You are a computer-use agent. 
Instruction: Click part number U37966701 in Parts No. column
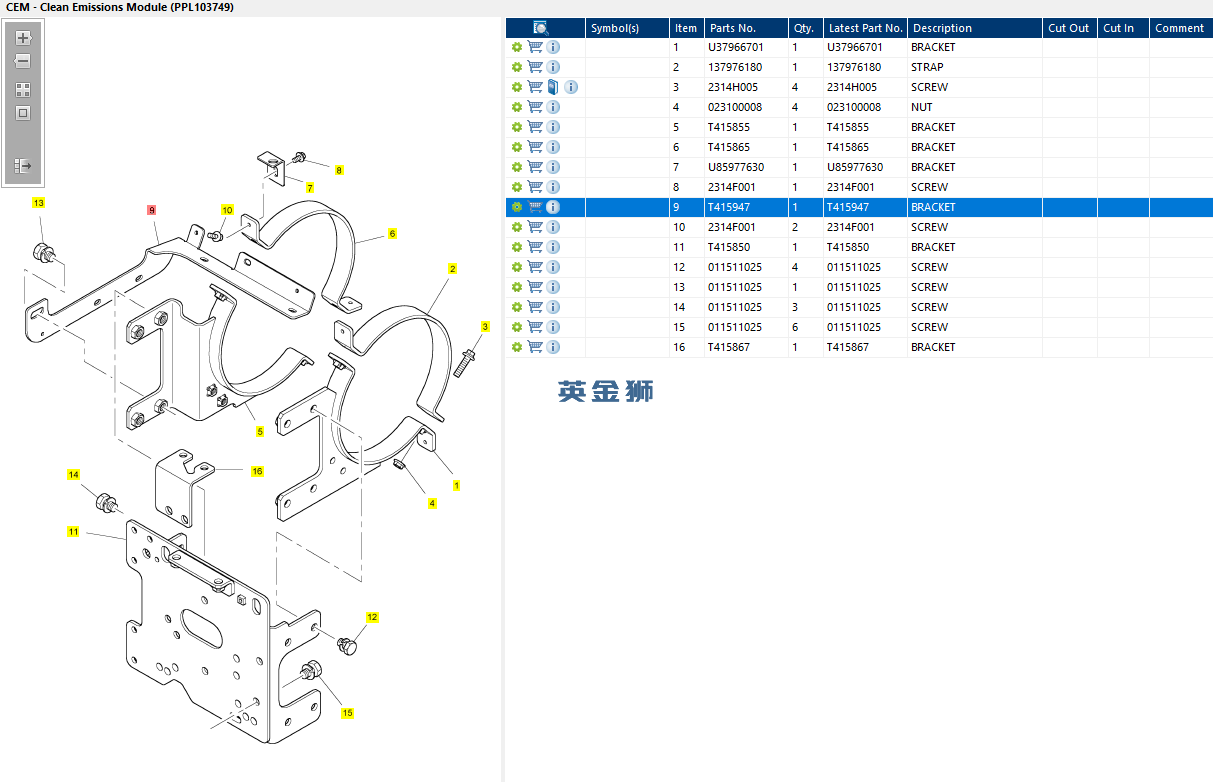[x=736, y=47]
